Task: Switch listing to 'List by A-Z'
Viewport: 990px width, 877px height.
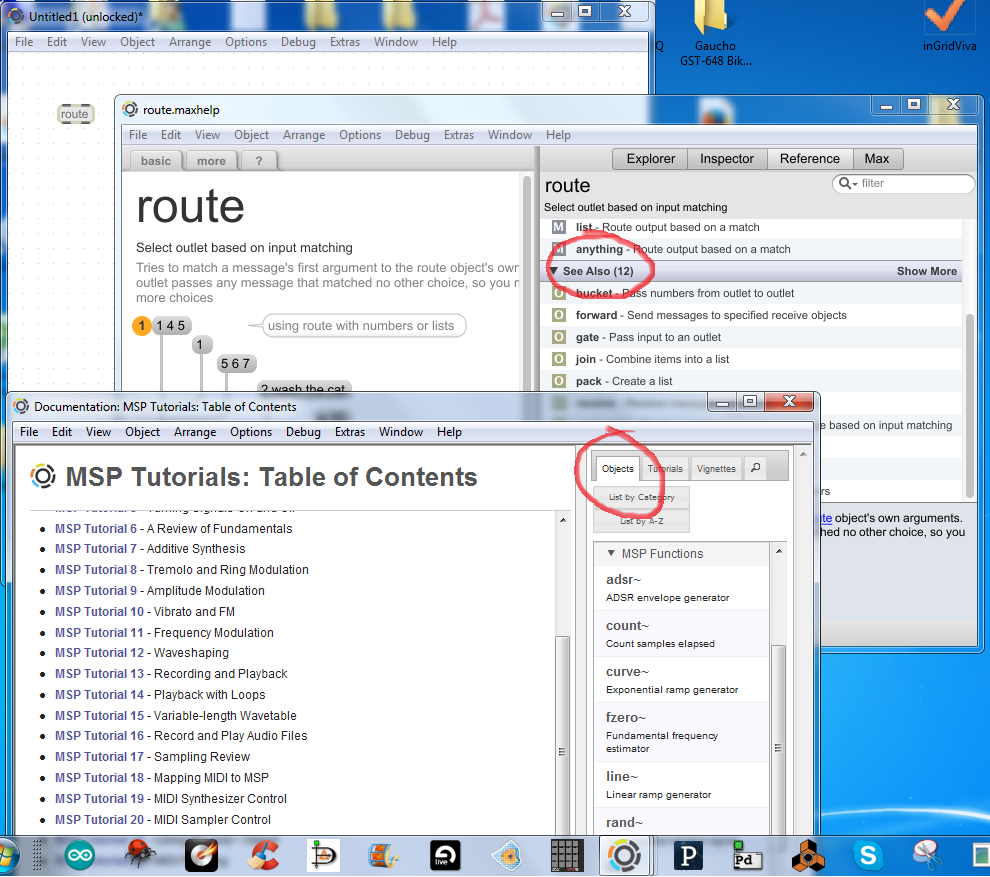Action: (641, 521)
